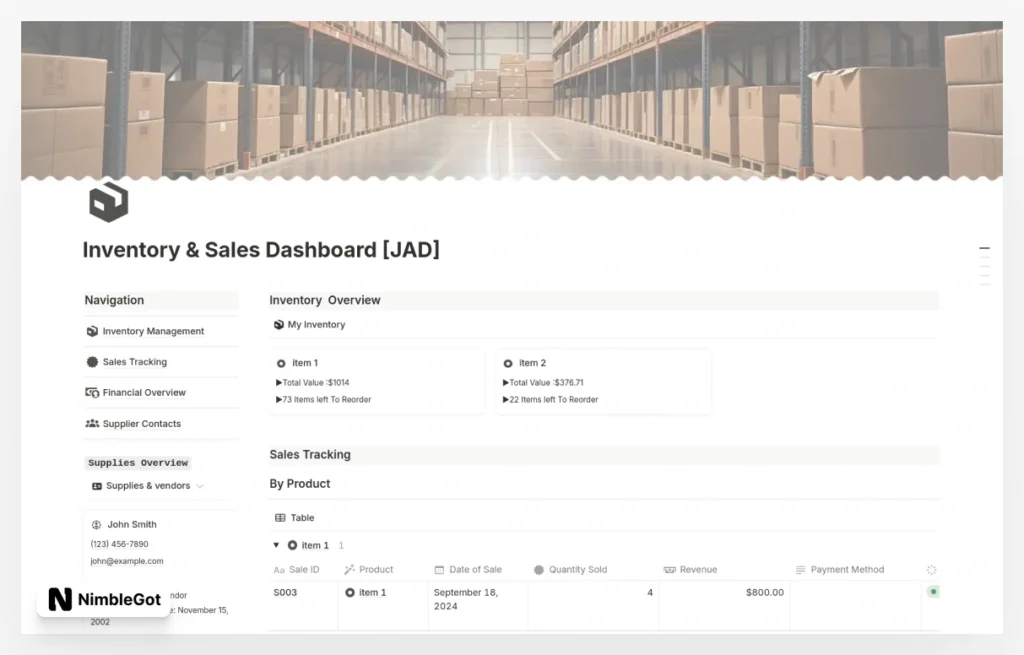This screenshot has height=655, width=1024.
Task: Switch to the Table view tab
Action: click(x=294, y=517)
